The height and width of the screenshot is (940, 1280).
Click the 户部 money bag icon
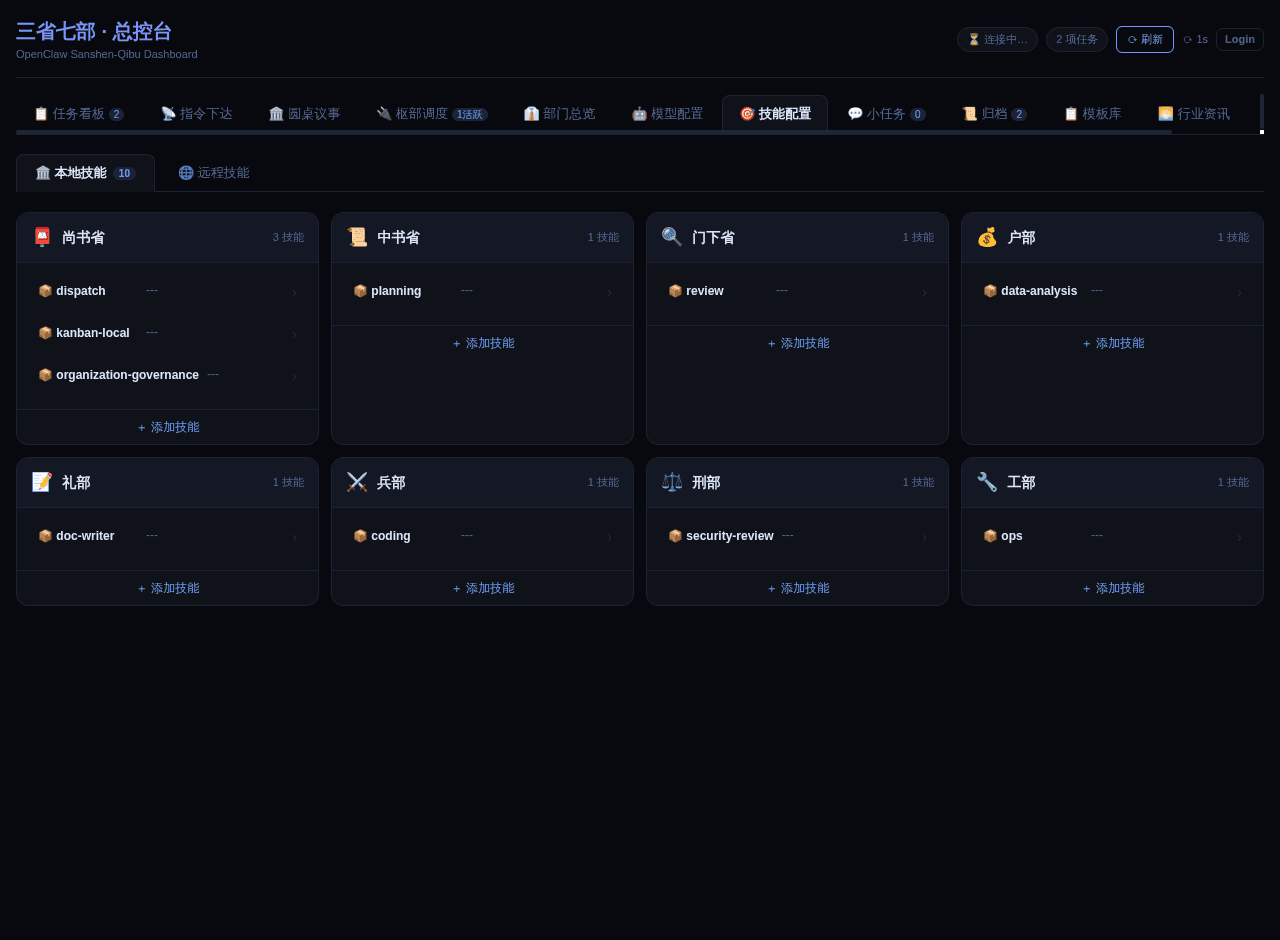(x=987, y=237)
